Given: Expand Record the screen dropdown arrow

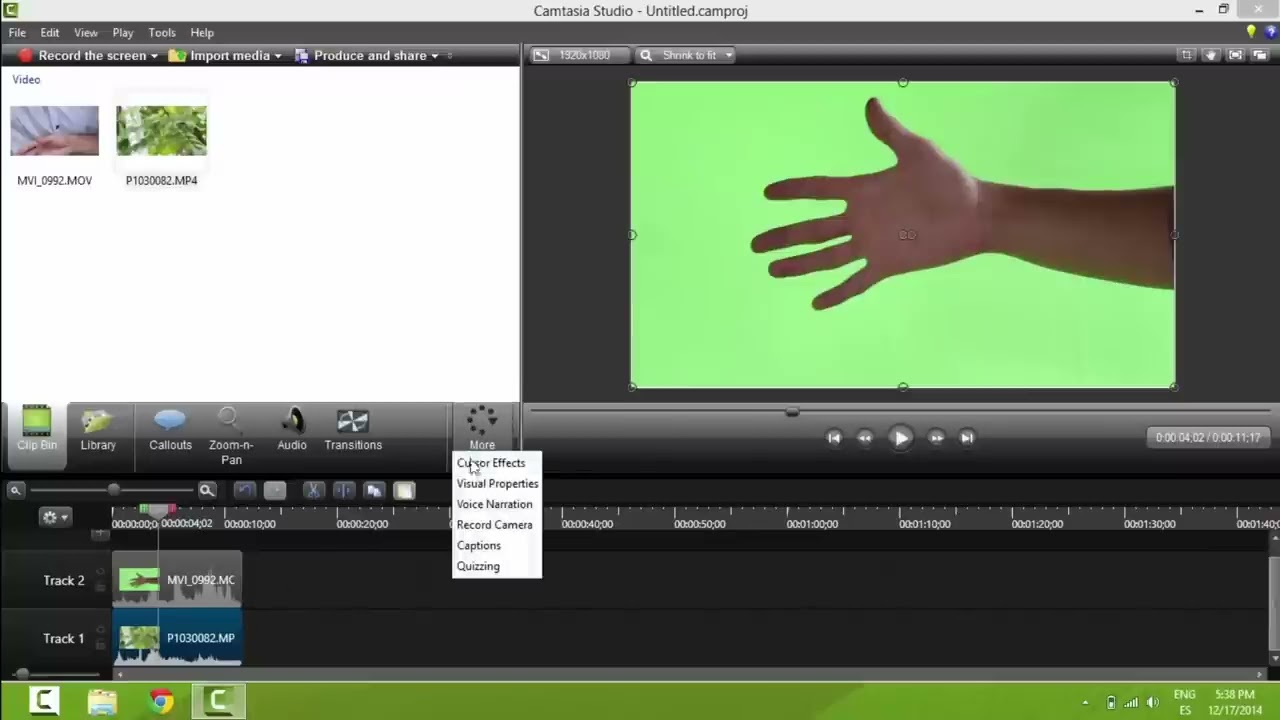Looking at the screenshot, I should [154, 56].
